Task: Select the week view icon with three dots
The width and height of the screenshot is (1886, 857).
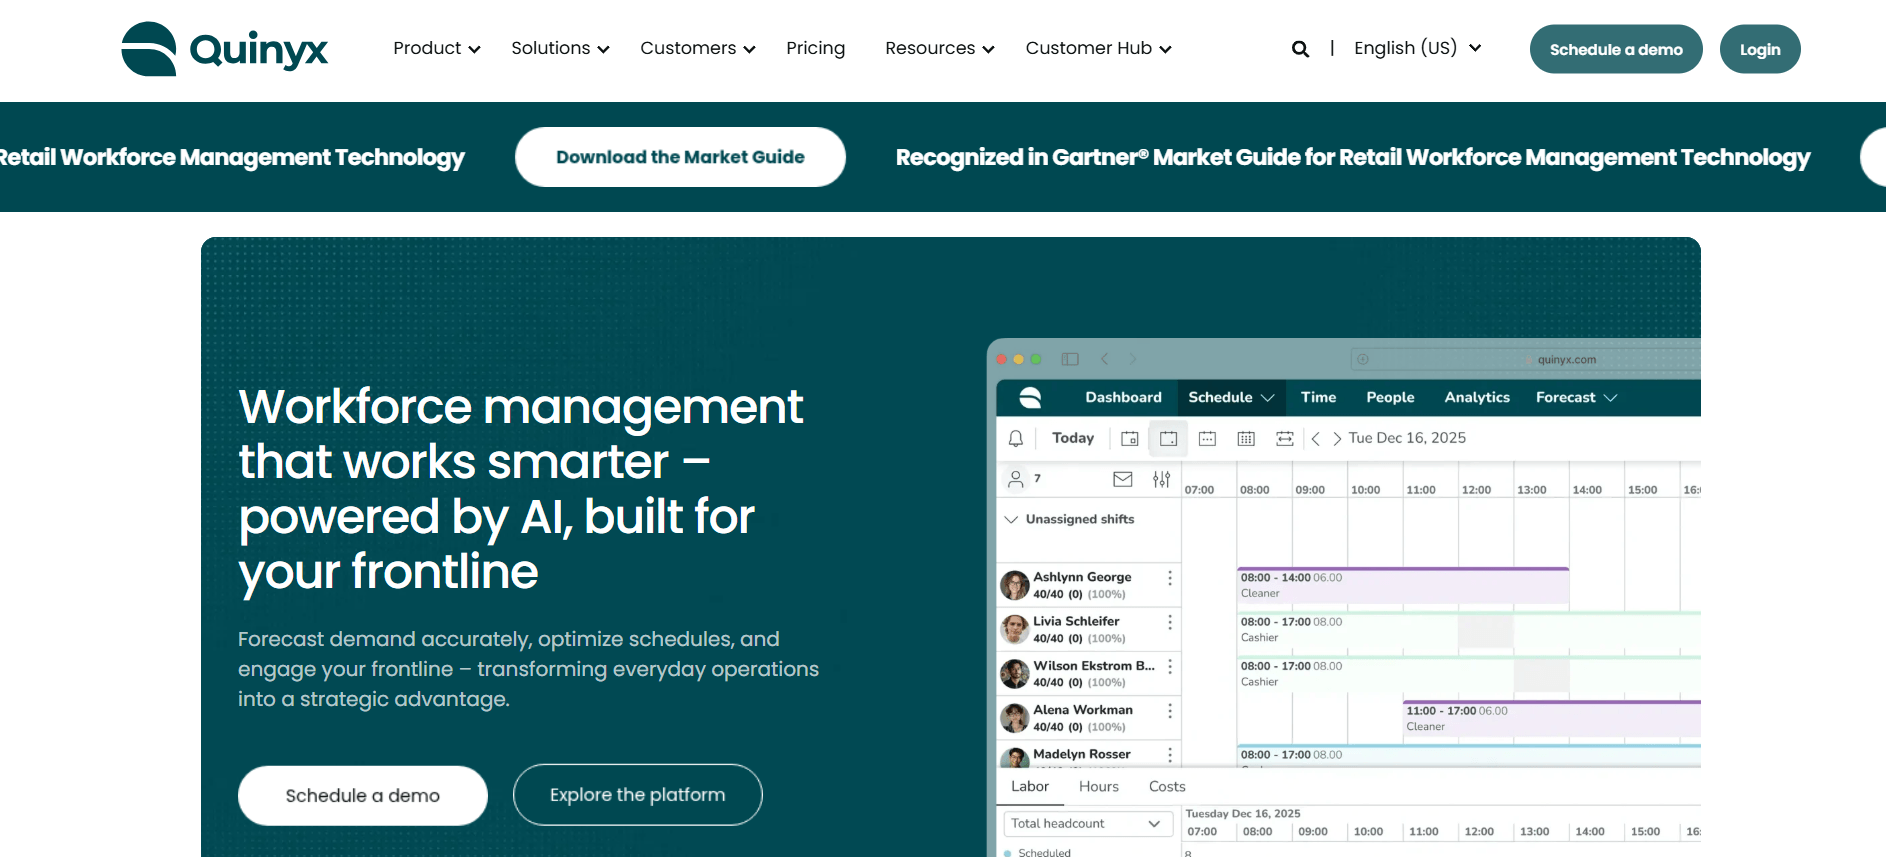Action: coord(1207,438)
